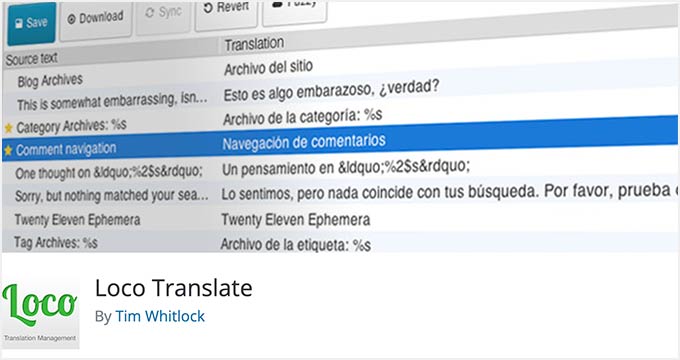Open the Loco logo thumbnail
680x360 pixels.
point(40,311)
